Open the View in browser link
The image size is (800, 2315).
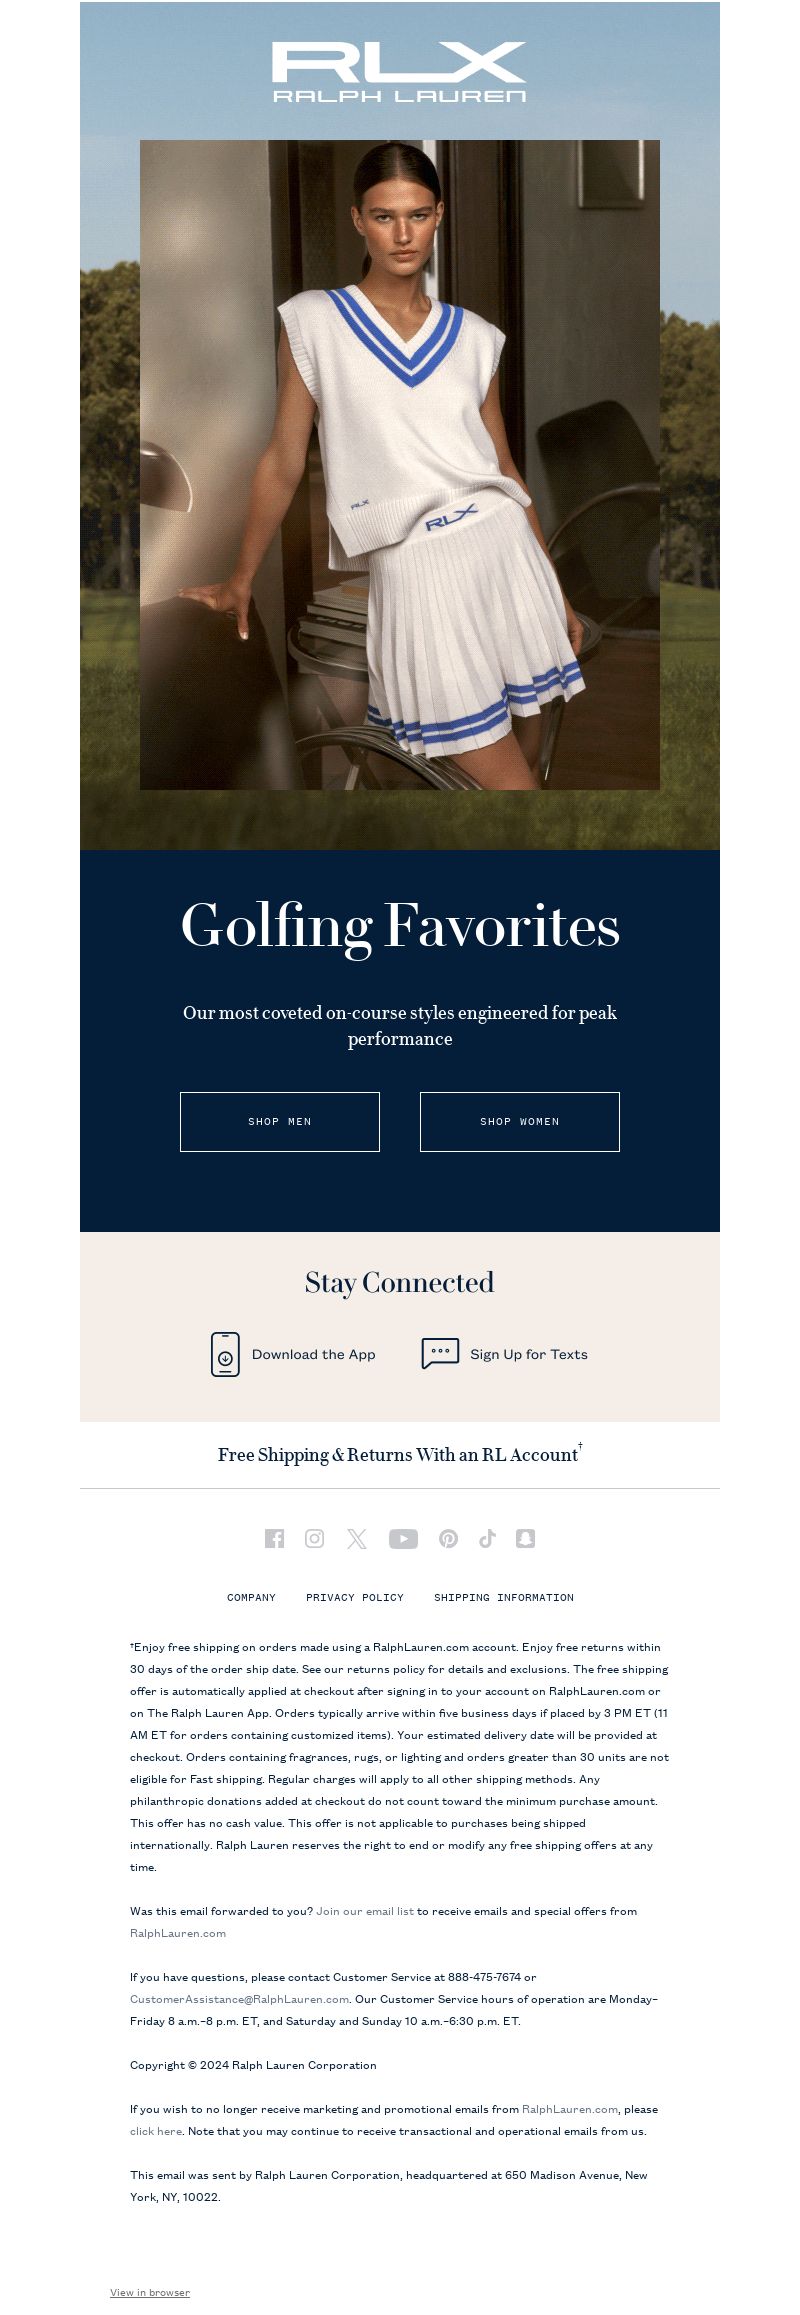(x=150, y=2292)
